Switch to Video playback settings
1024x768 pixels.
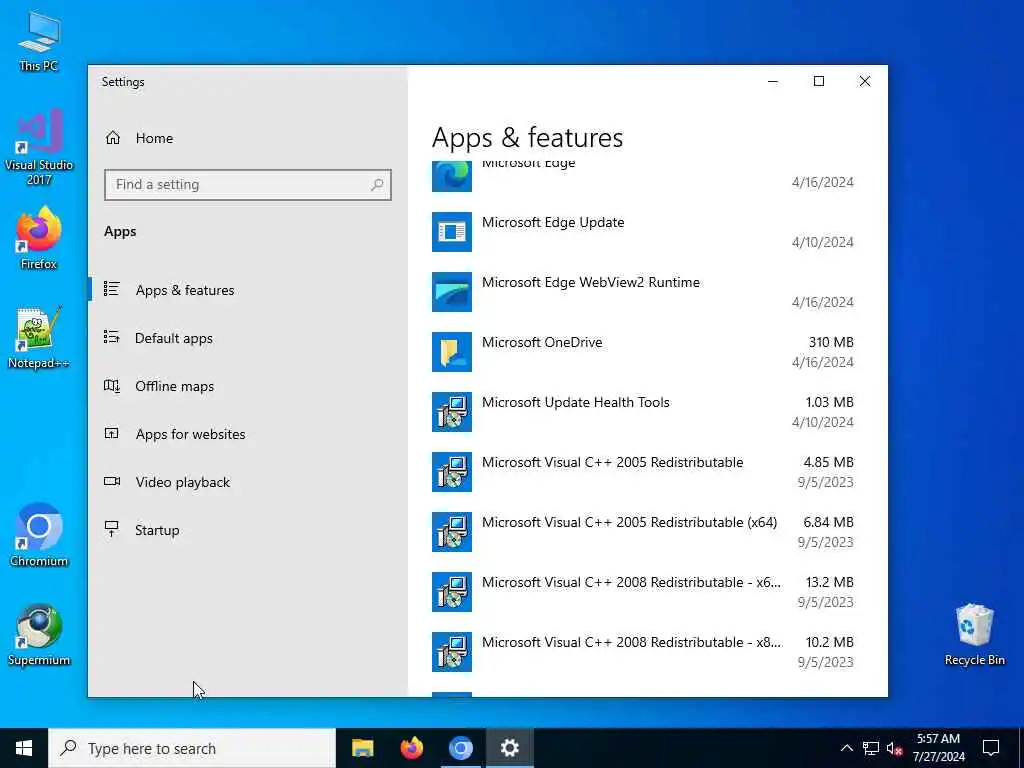pos(183,482)
